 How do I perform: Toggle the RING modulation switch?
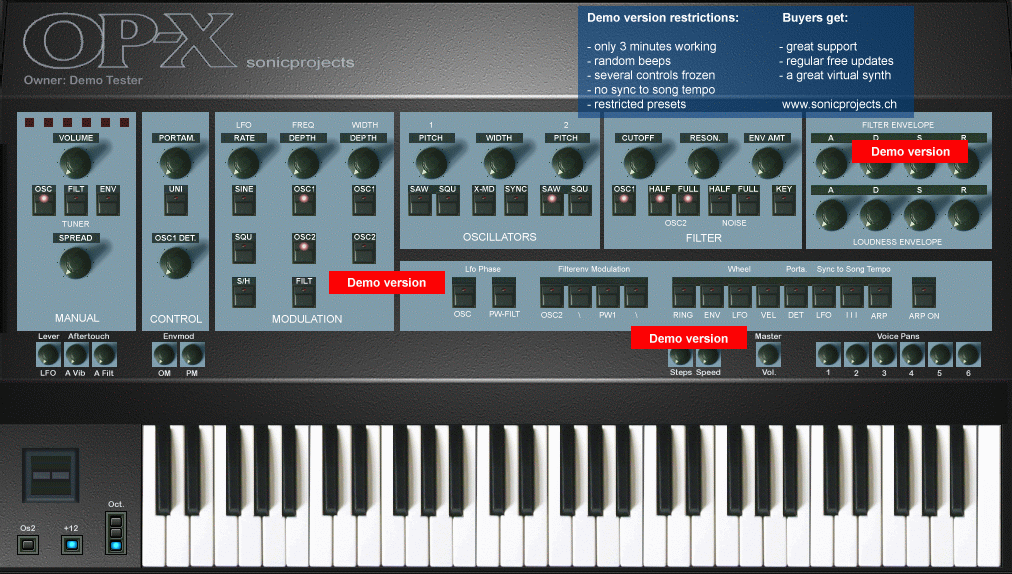683,295
